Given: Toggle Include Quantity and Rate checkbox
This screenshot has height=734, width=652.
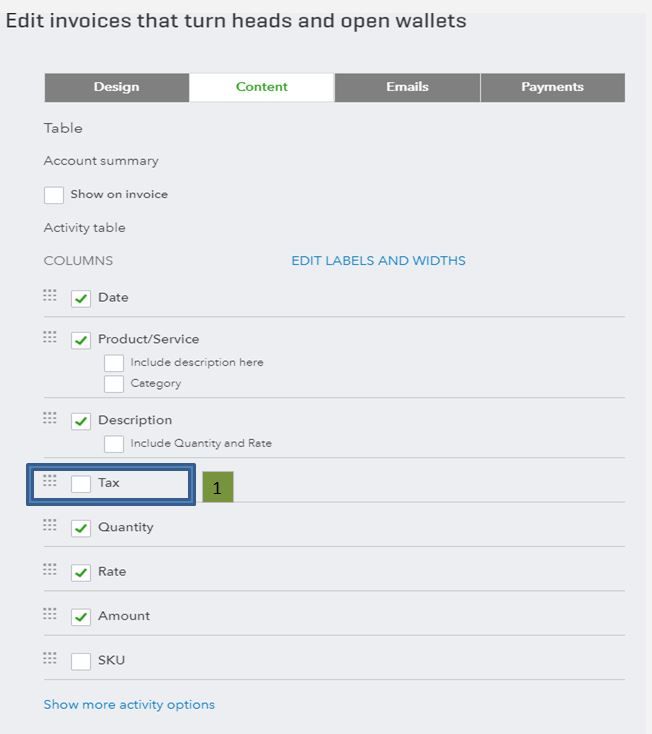Looking at the screenshot, I should [114, 444].
